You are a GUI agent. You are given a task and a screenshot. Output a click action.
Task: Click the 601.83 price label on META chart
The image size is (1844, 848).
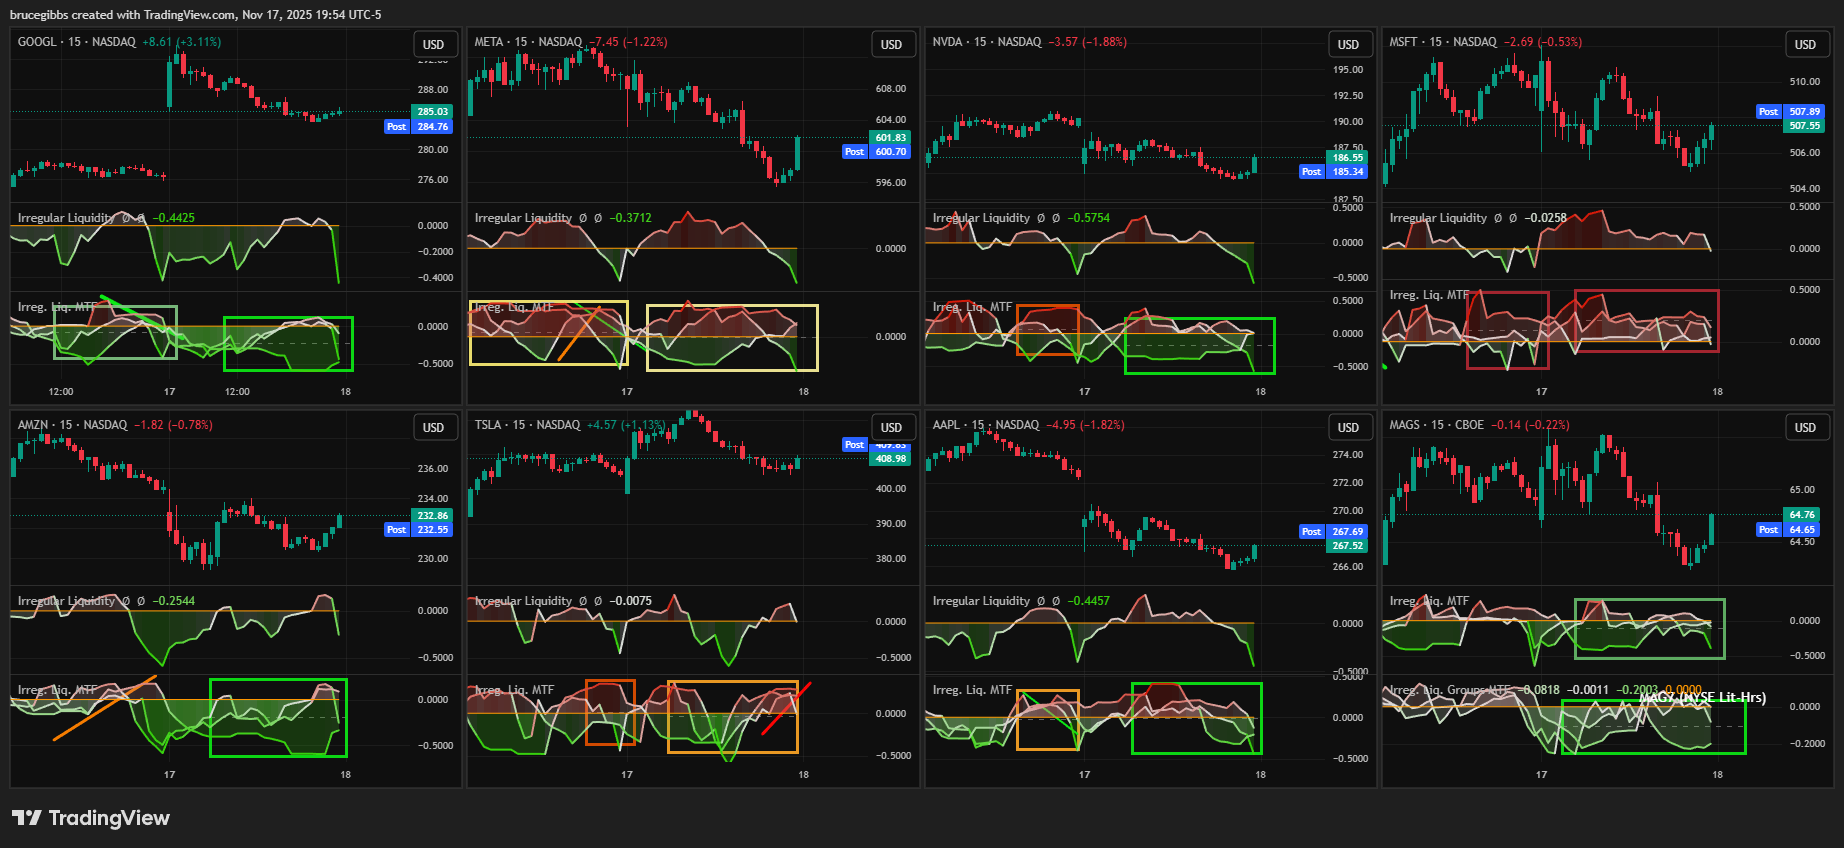coord(890,138)
